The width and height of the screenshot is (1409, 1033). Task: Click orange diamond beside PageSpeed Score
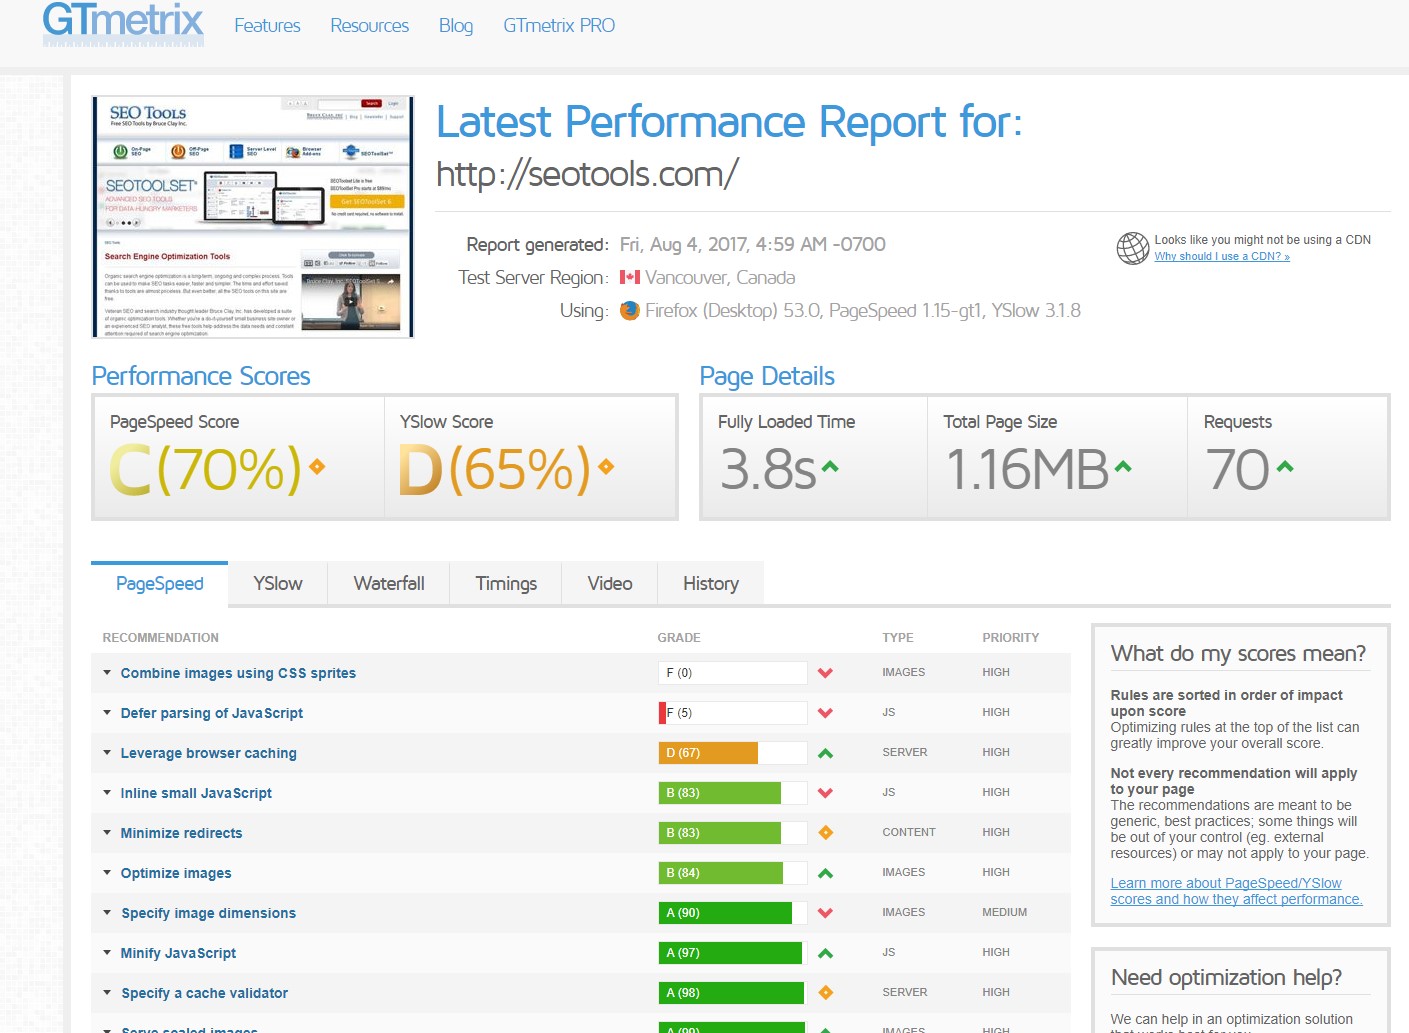pos(317,467)
